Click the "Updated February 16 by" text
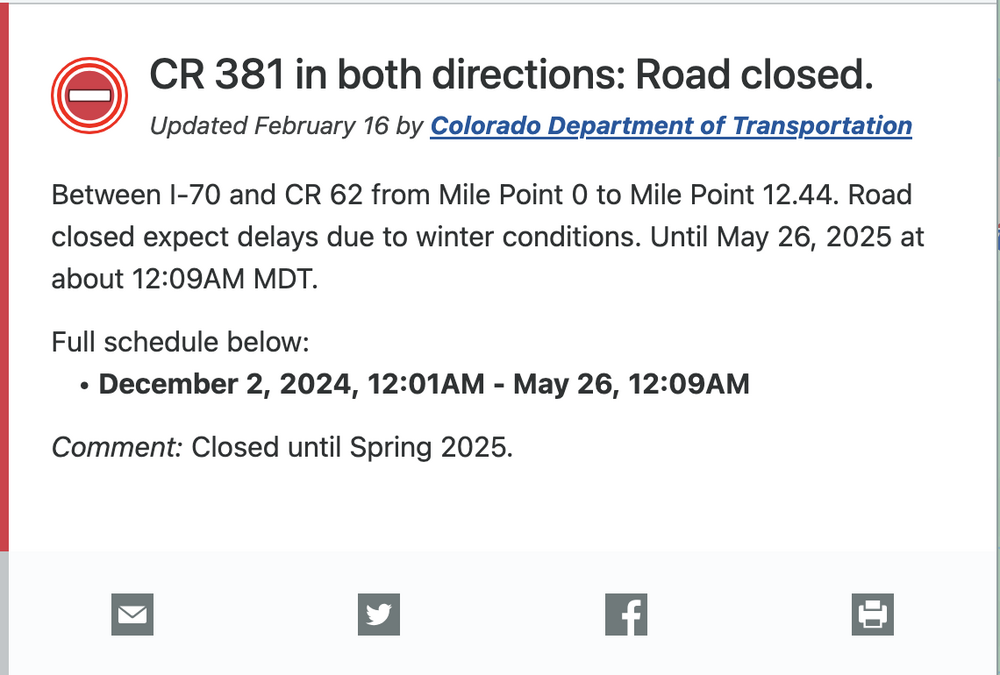 tap(286, 126)
